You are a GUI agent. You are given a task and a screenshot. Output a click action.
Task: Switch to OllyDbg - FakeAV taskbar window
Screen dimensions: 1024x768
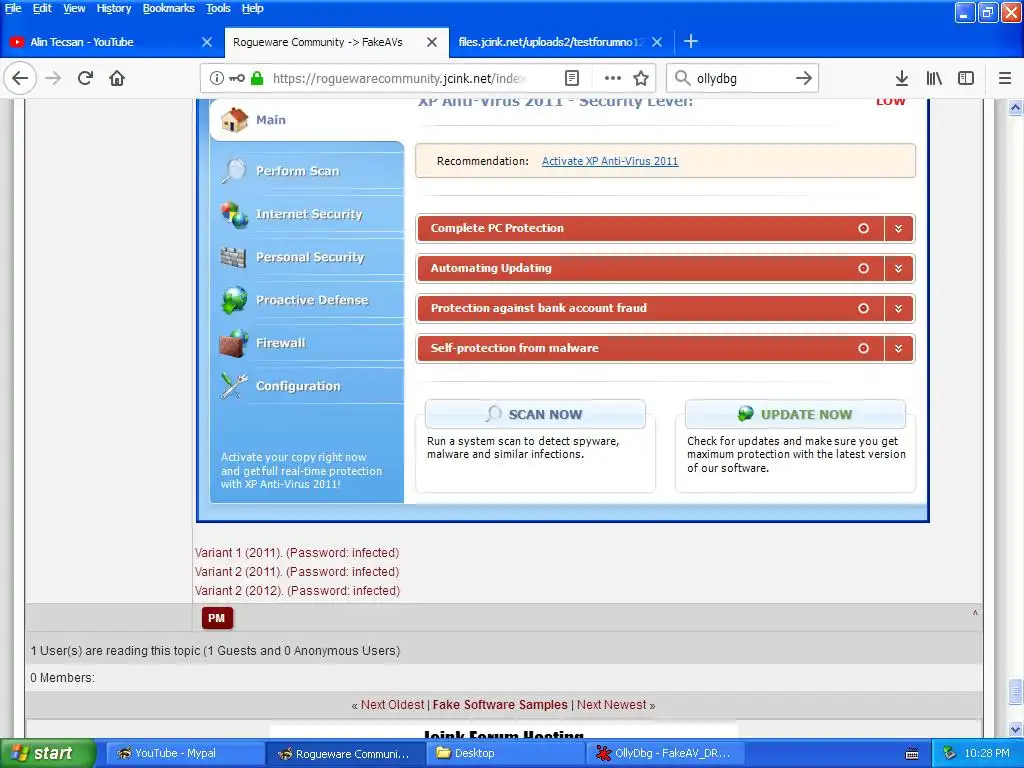coord(664,753)
